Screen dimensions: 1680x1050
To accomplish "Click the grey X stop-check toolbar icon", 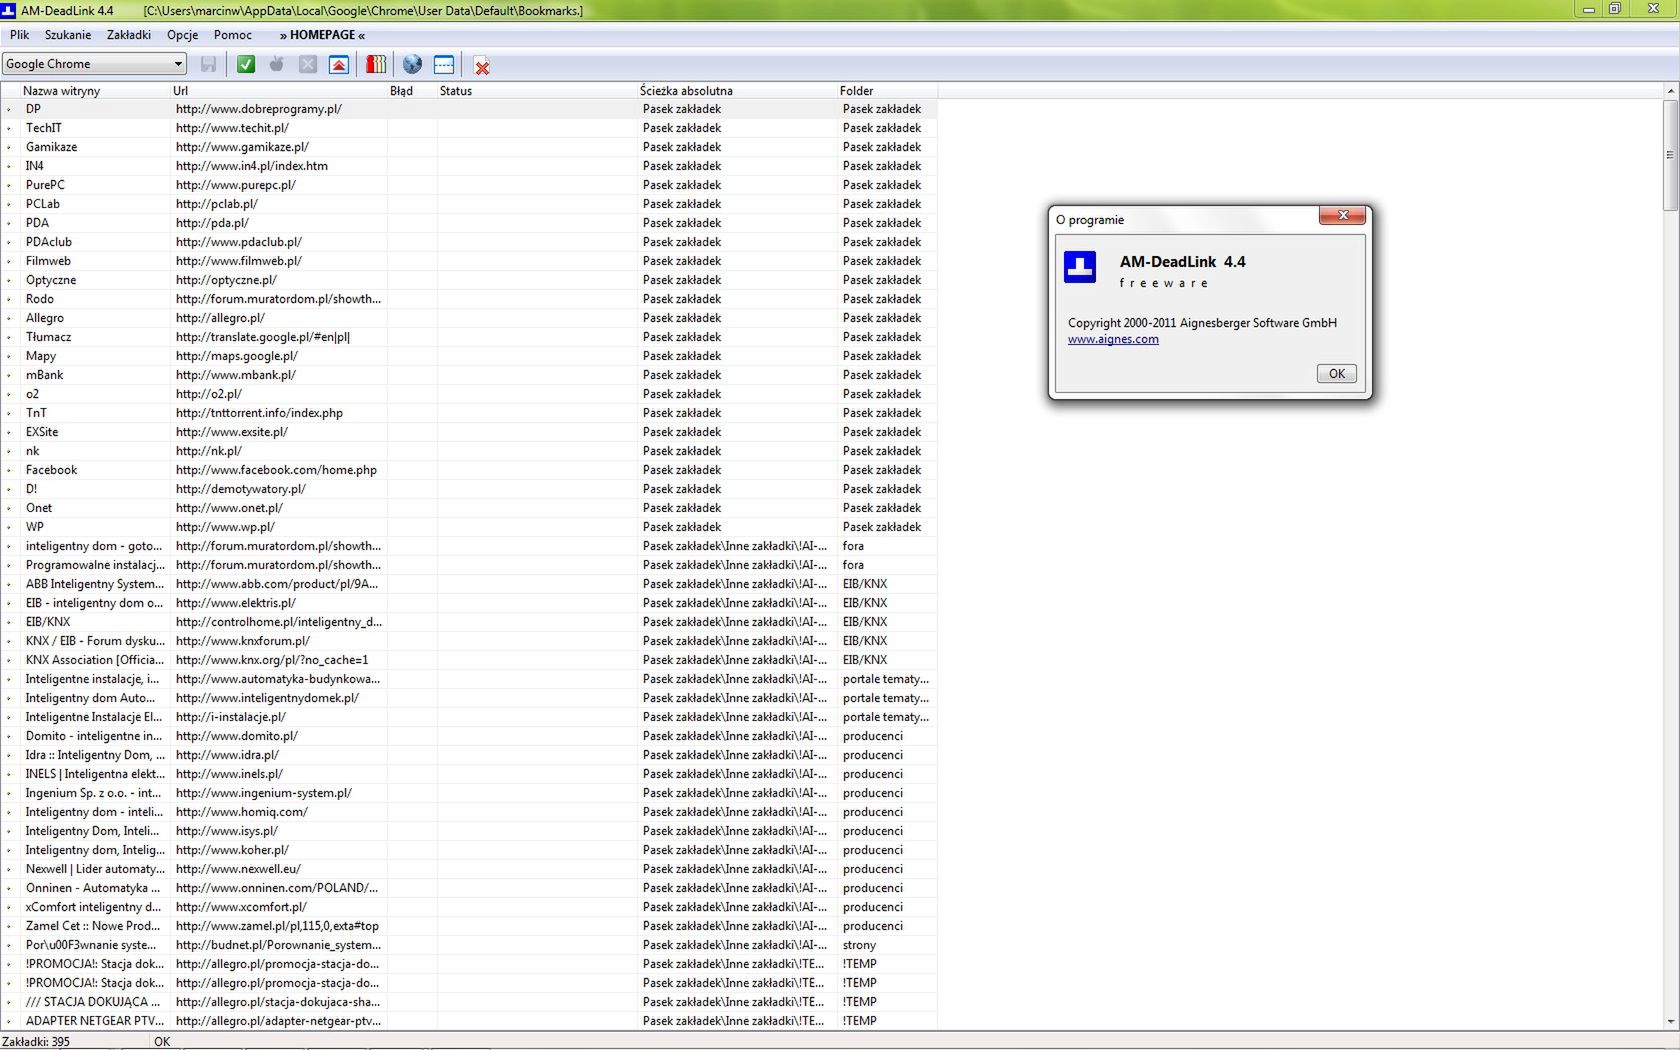I will pyautogui.click(x=308, y=64).
